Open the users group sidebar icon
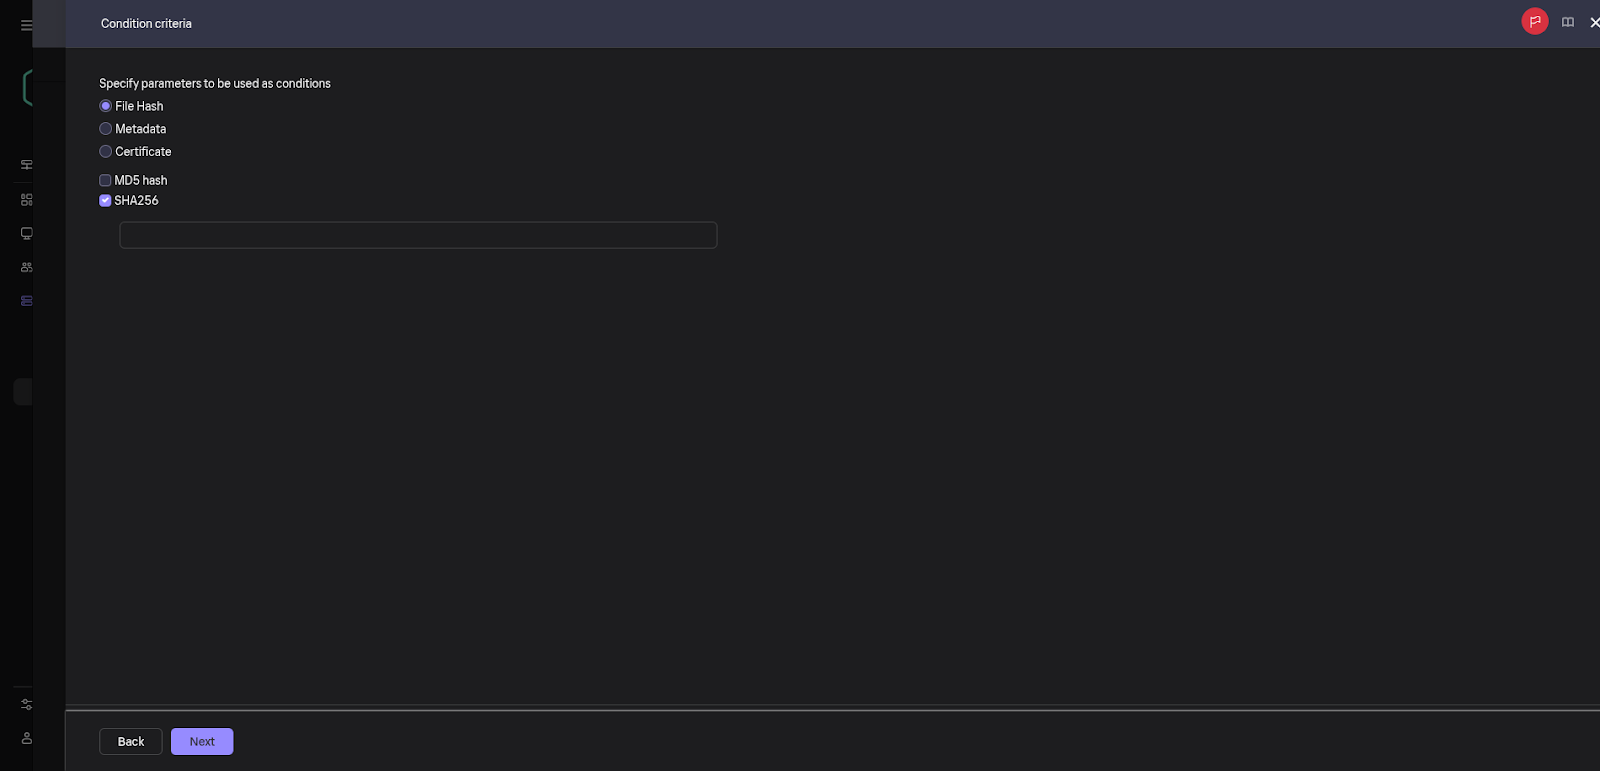 tap(27, 267)
